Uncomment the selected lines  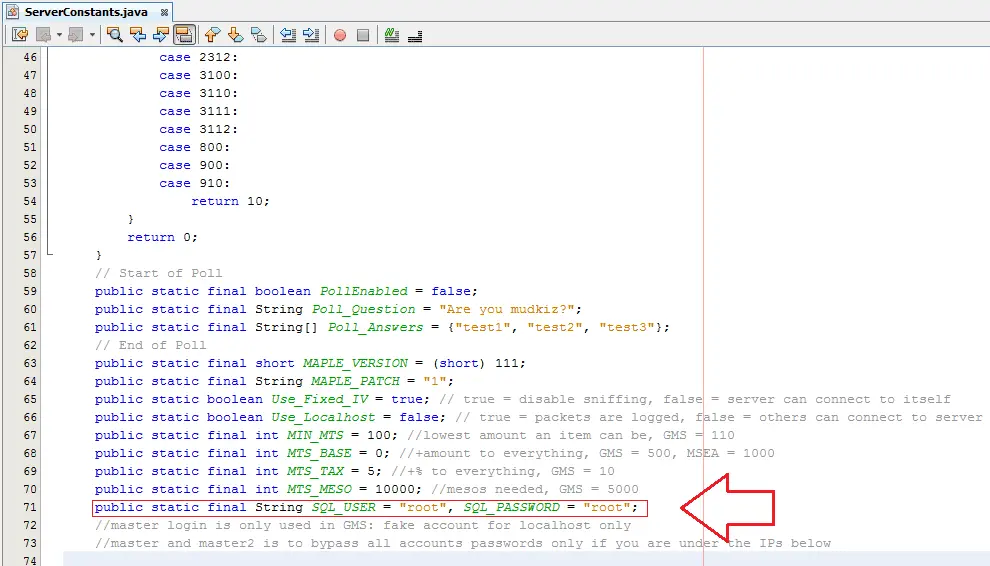coord(415,35)
